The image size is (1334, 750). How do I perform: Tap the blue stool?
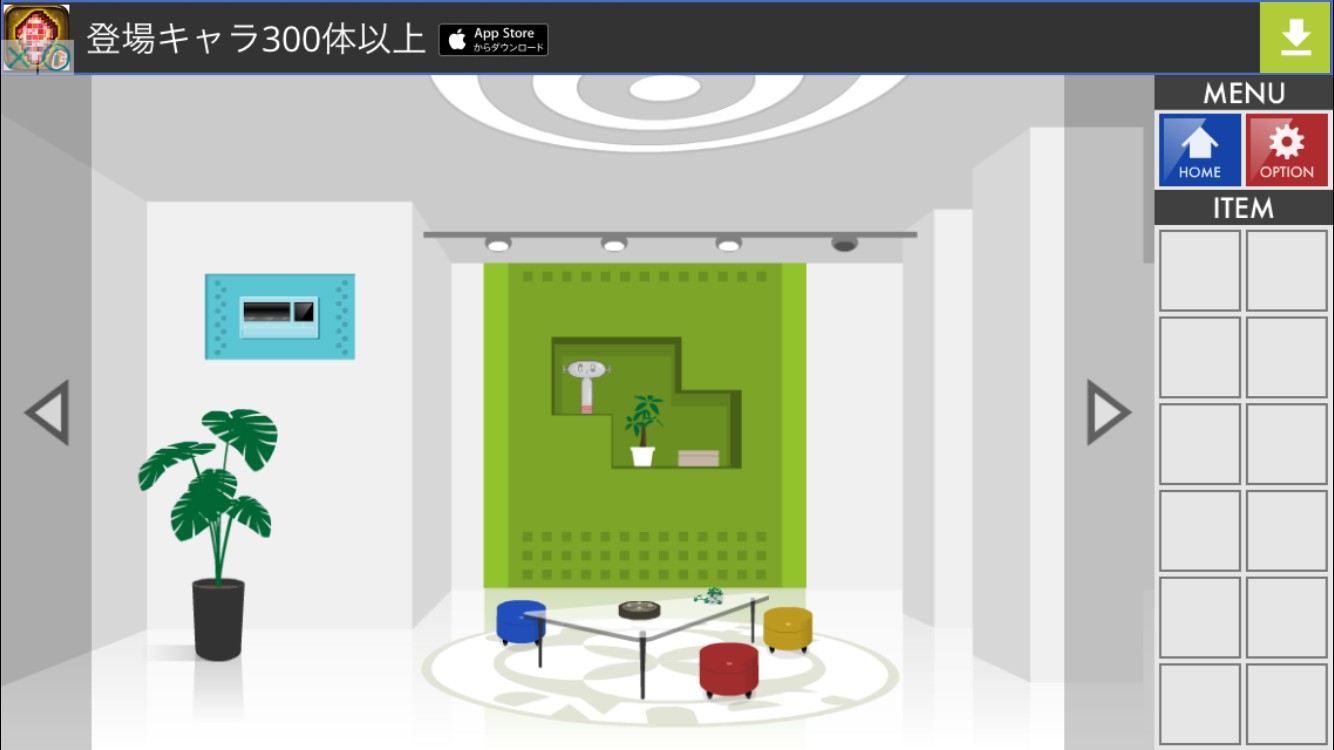(520, 620)
